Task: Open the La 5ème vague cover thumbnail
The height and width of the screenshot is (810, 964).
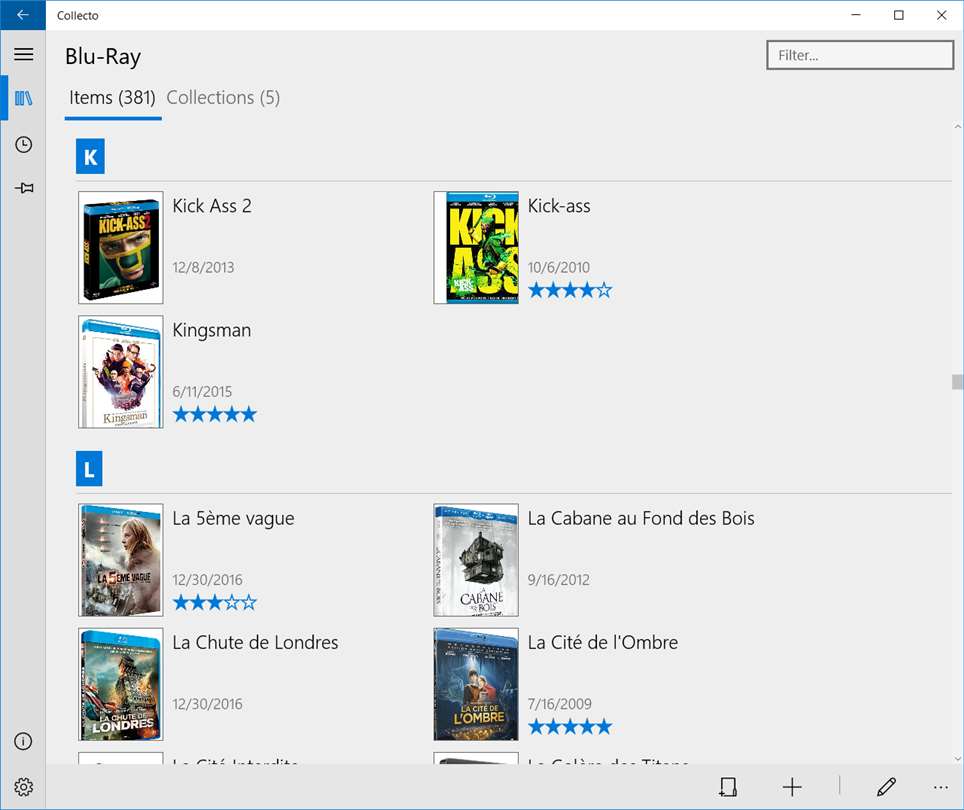Action: pos(120,560)
